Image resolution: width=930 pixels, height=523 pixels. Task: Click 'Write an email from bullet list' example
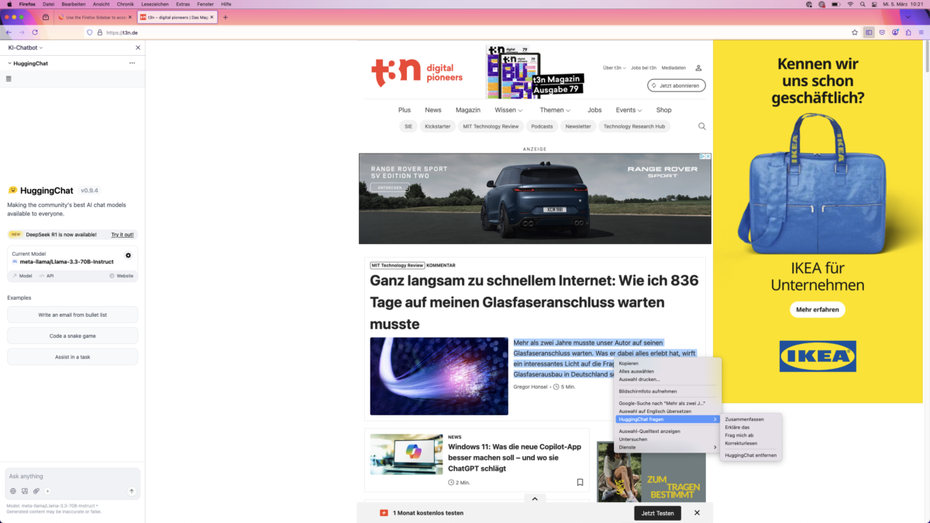point(72,315)
